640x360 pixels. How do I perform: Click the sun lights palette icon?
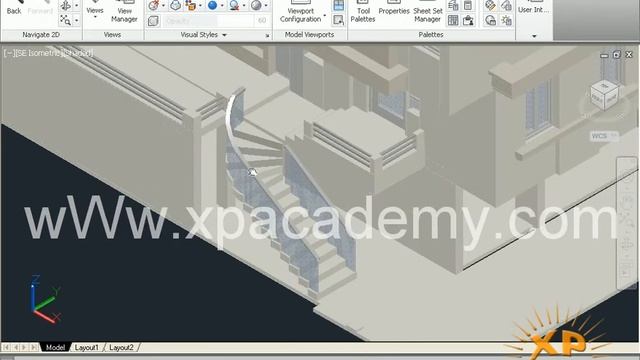(507, 20)
